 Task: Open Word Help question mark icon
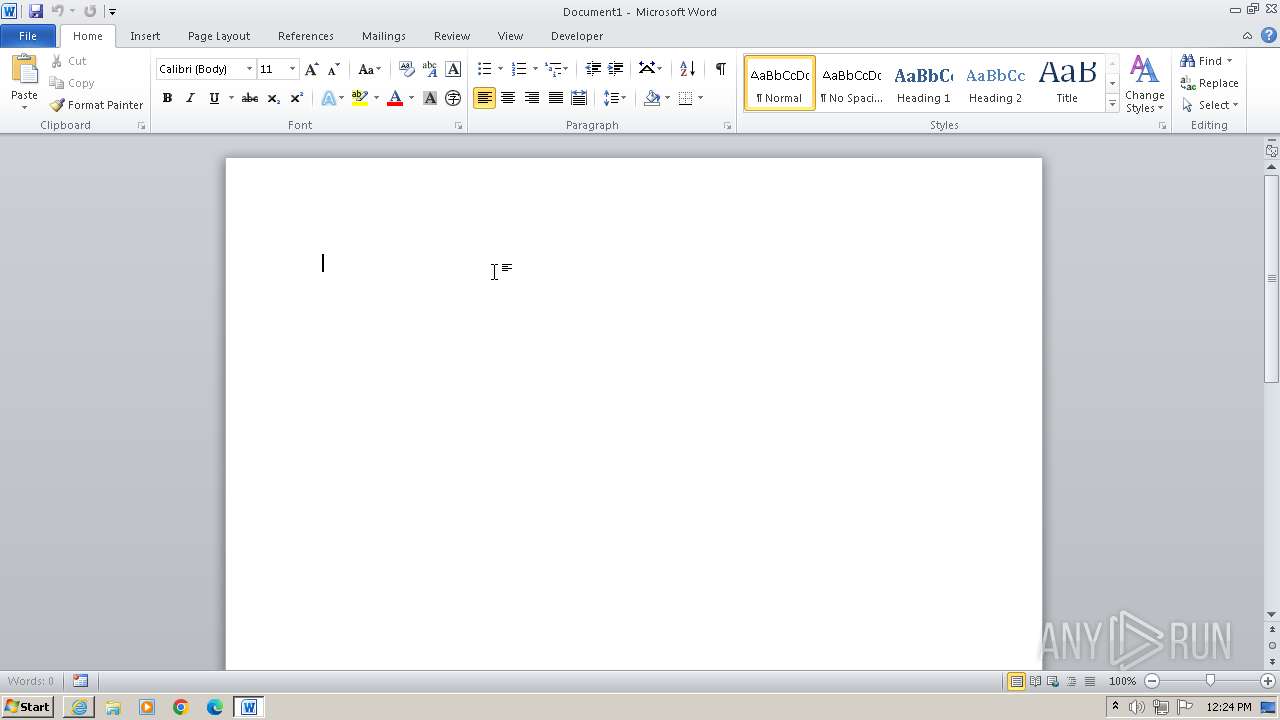[x=1268, y=35]
